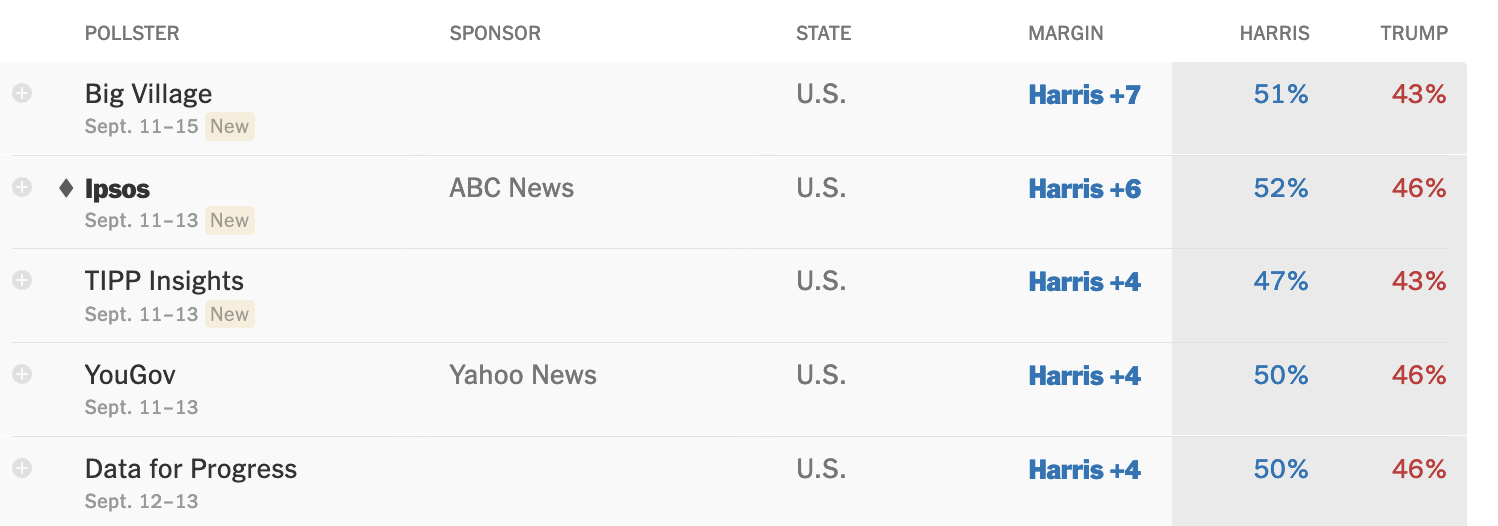Expand the Big Village poll row
Viewport: 1498px width, 526px height.
[x=22, y=93]
